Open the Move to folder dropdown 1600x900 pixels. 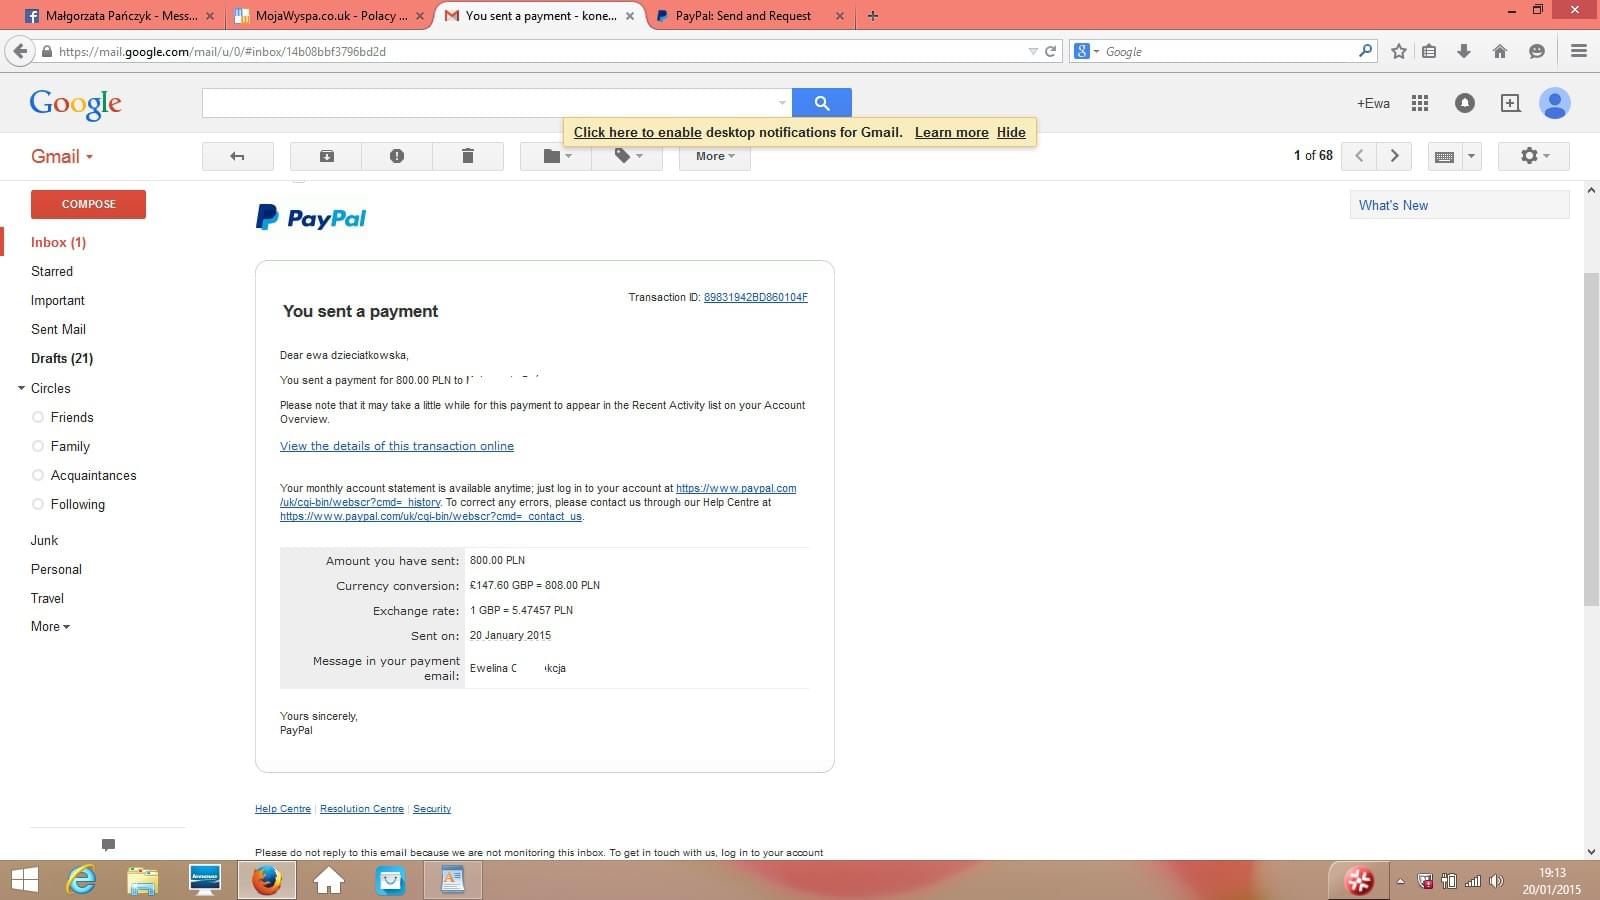pos(556,156)
